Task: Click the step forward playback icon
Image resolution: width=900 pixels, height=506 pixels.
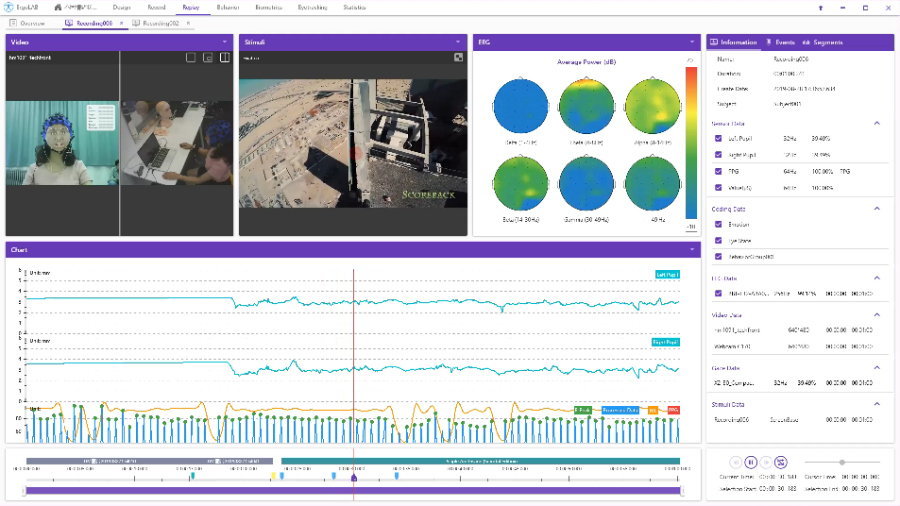Action: click(766, 462)
